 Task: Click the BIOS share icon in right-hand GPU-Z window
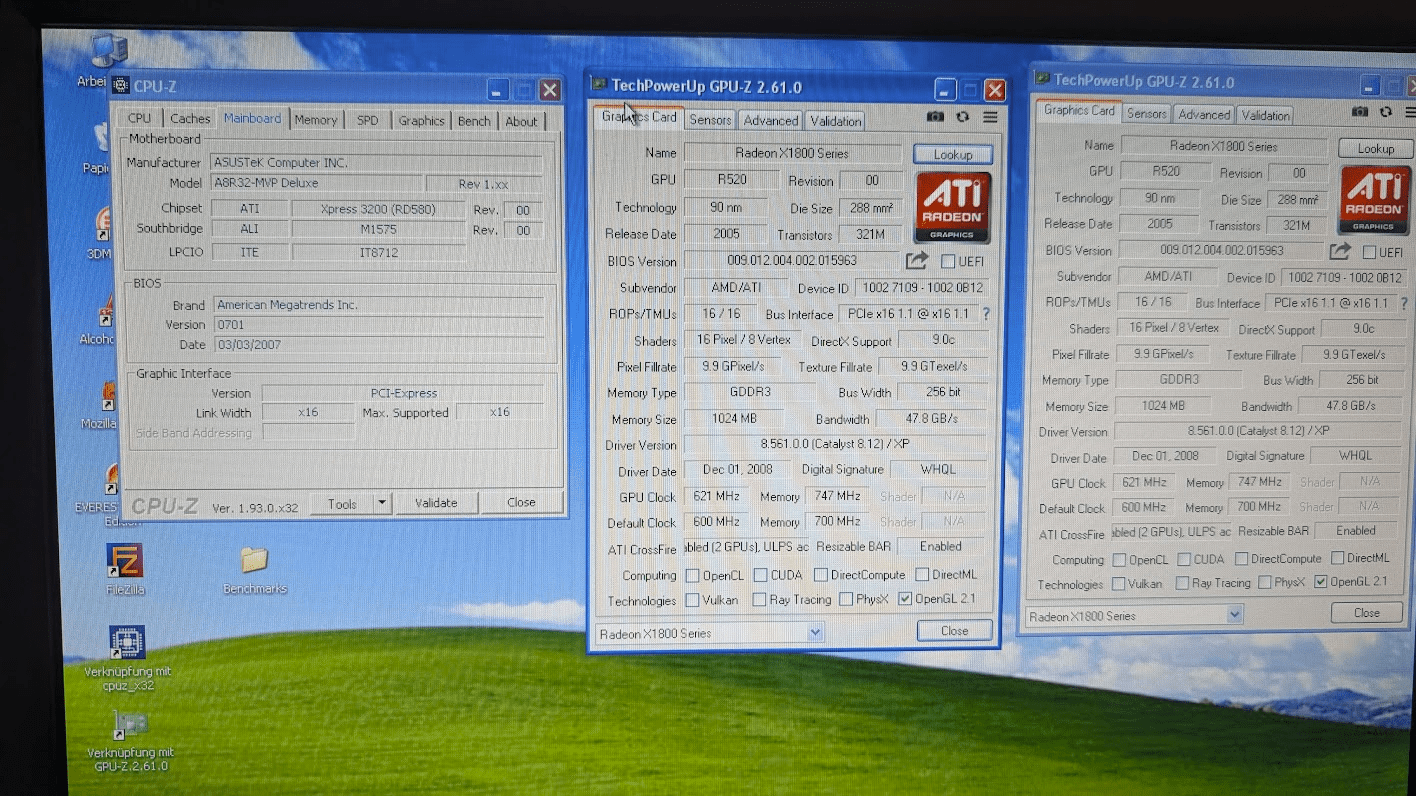[x=1340, y=251]
